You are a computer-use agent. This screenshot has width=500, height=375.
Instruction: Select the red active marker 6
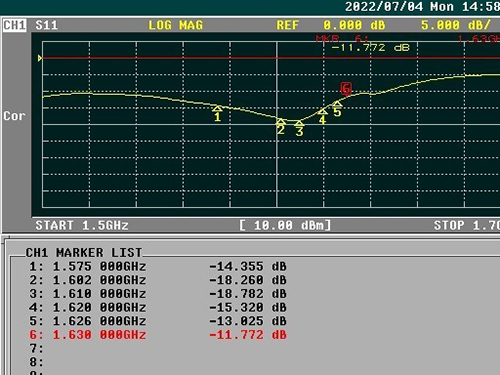pyautogui.click(x=346, y=89)
